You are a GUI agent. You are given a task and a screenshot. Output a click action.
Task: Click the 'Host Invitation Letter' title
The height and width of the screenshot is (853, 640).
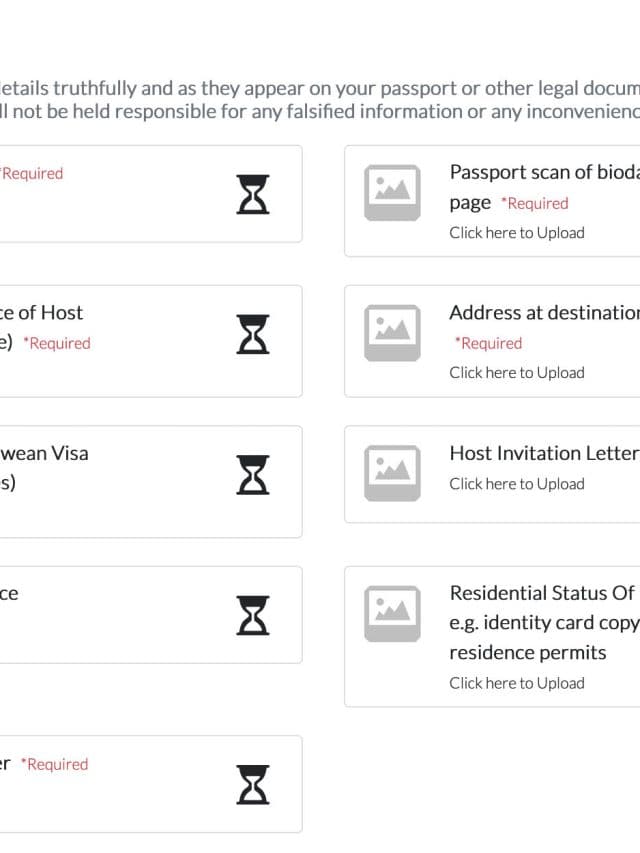[543, 453]
